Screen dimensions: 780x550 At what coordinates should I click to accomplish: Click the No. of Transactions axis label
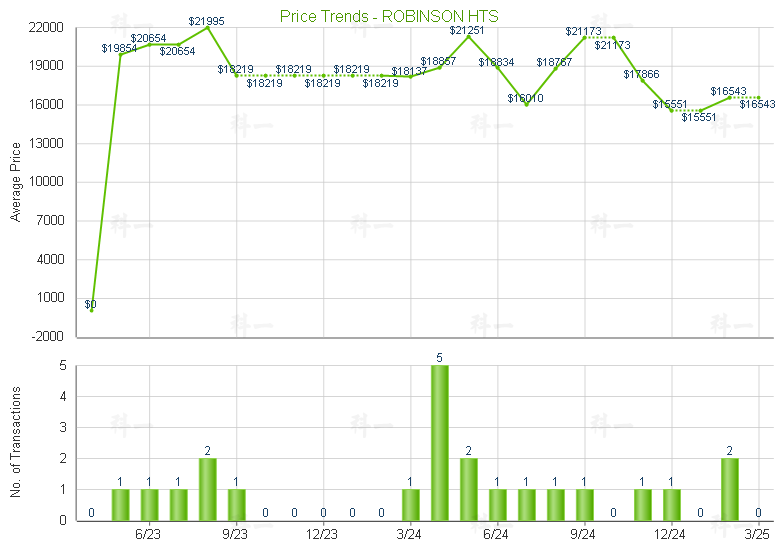(16, 442)
